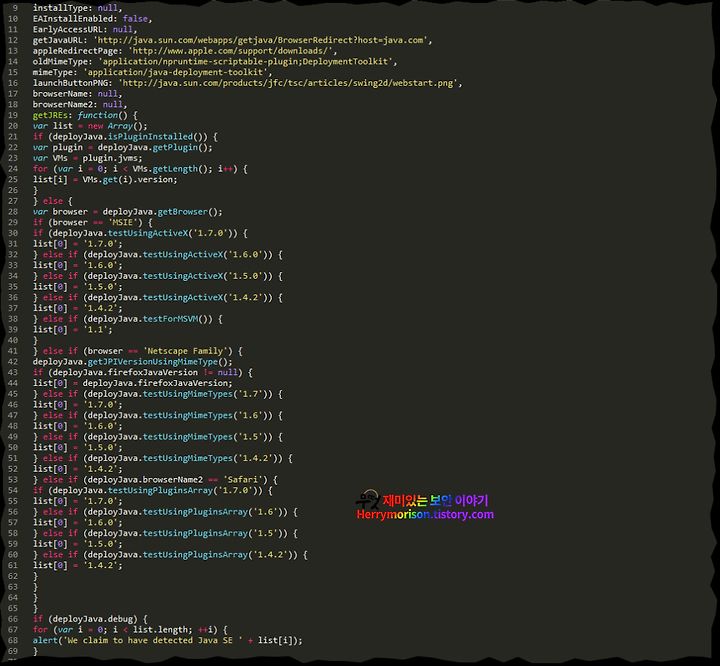Click the getJavaURL property name
720x666 pixels.
58,40
